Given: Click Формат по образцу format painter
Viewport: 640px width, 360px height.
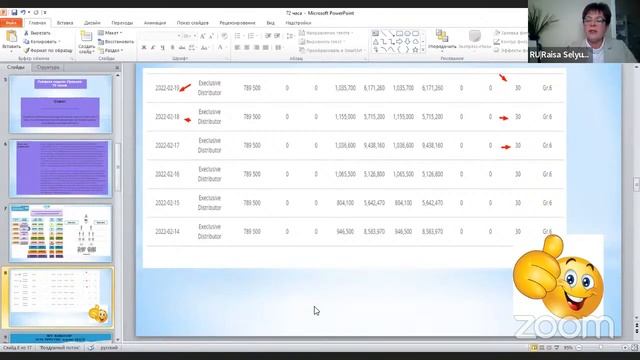Looking at the screenshot, I should tap(48, 50).
